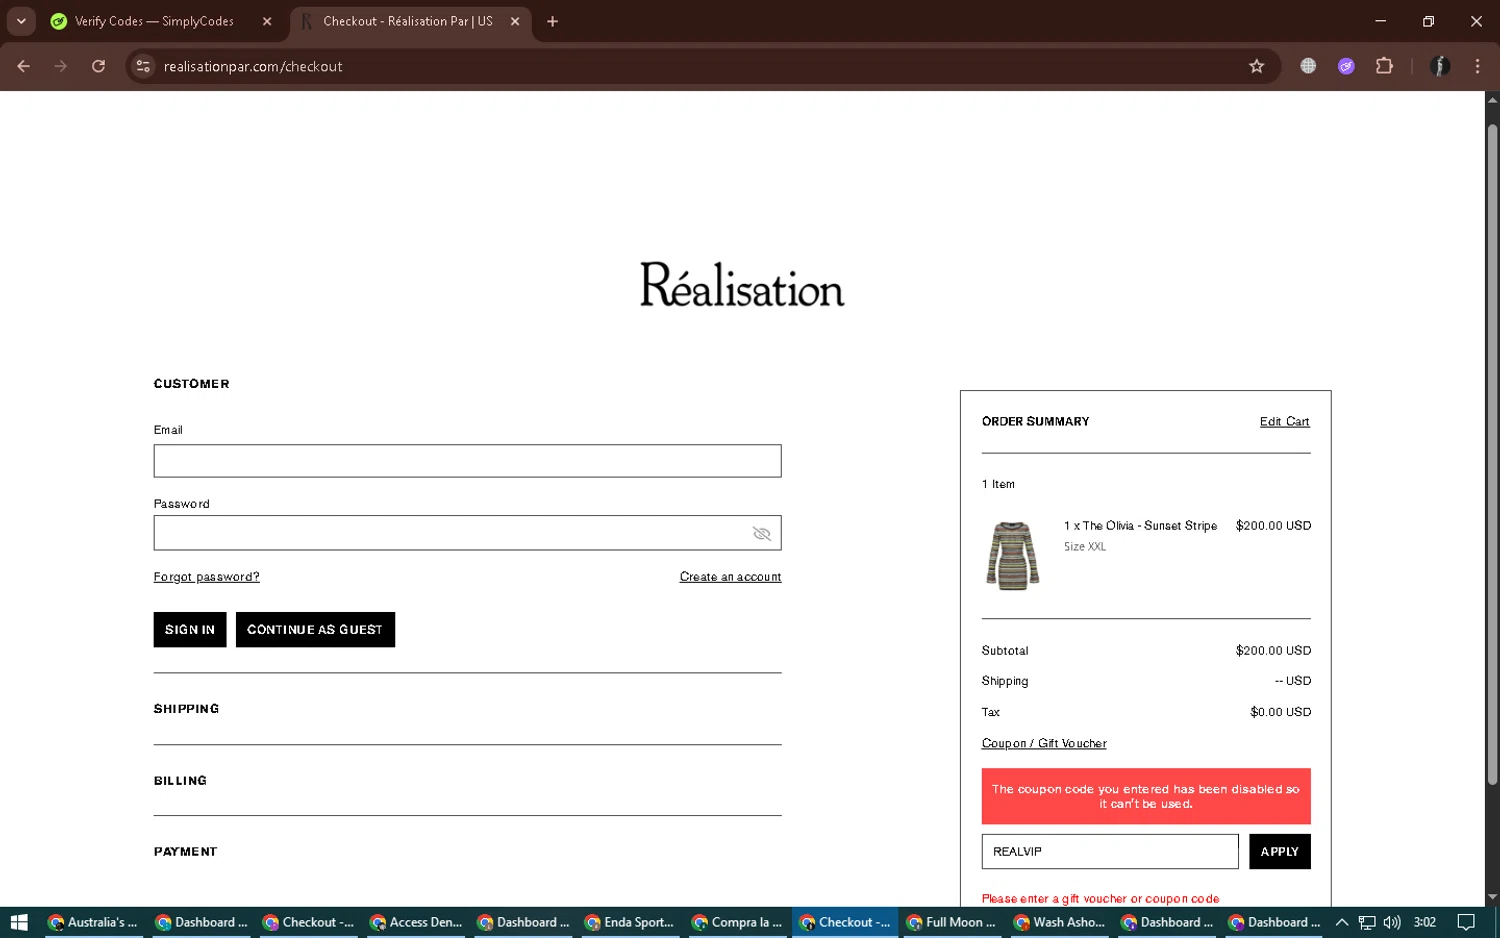This screenshot has height=938, width=1500.
Task: Click the Email input field
Action: (467, 461)
